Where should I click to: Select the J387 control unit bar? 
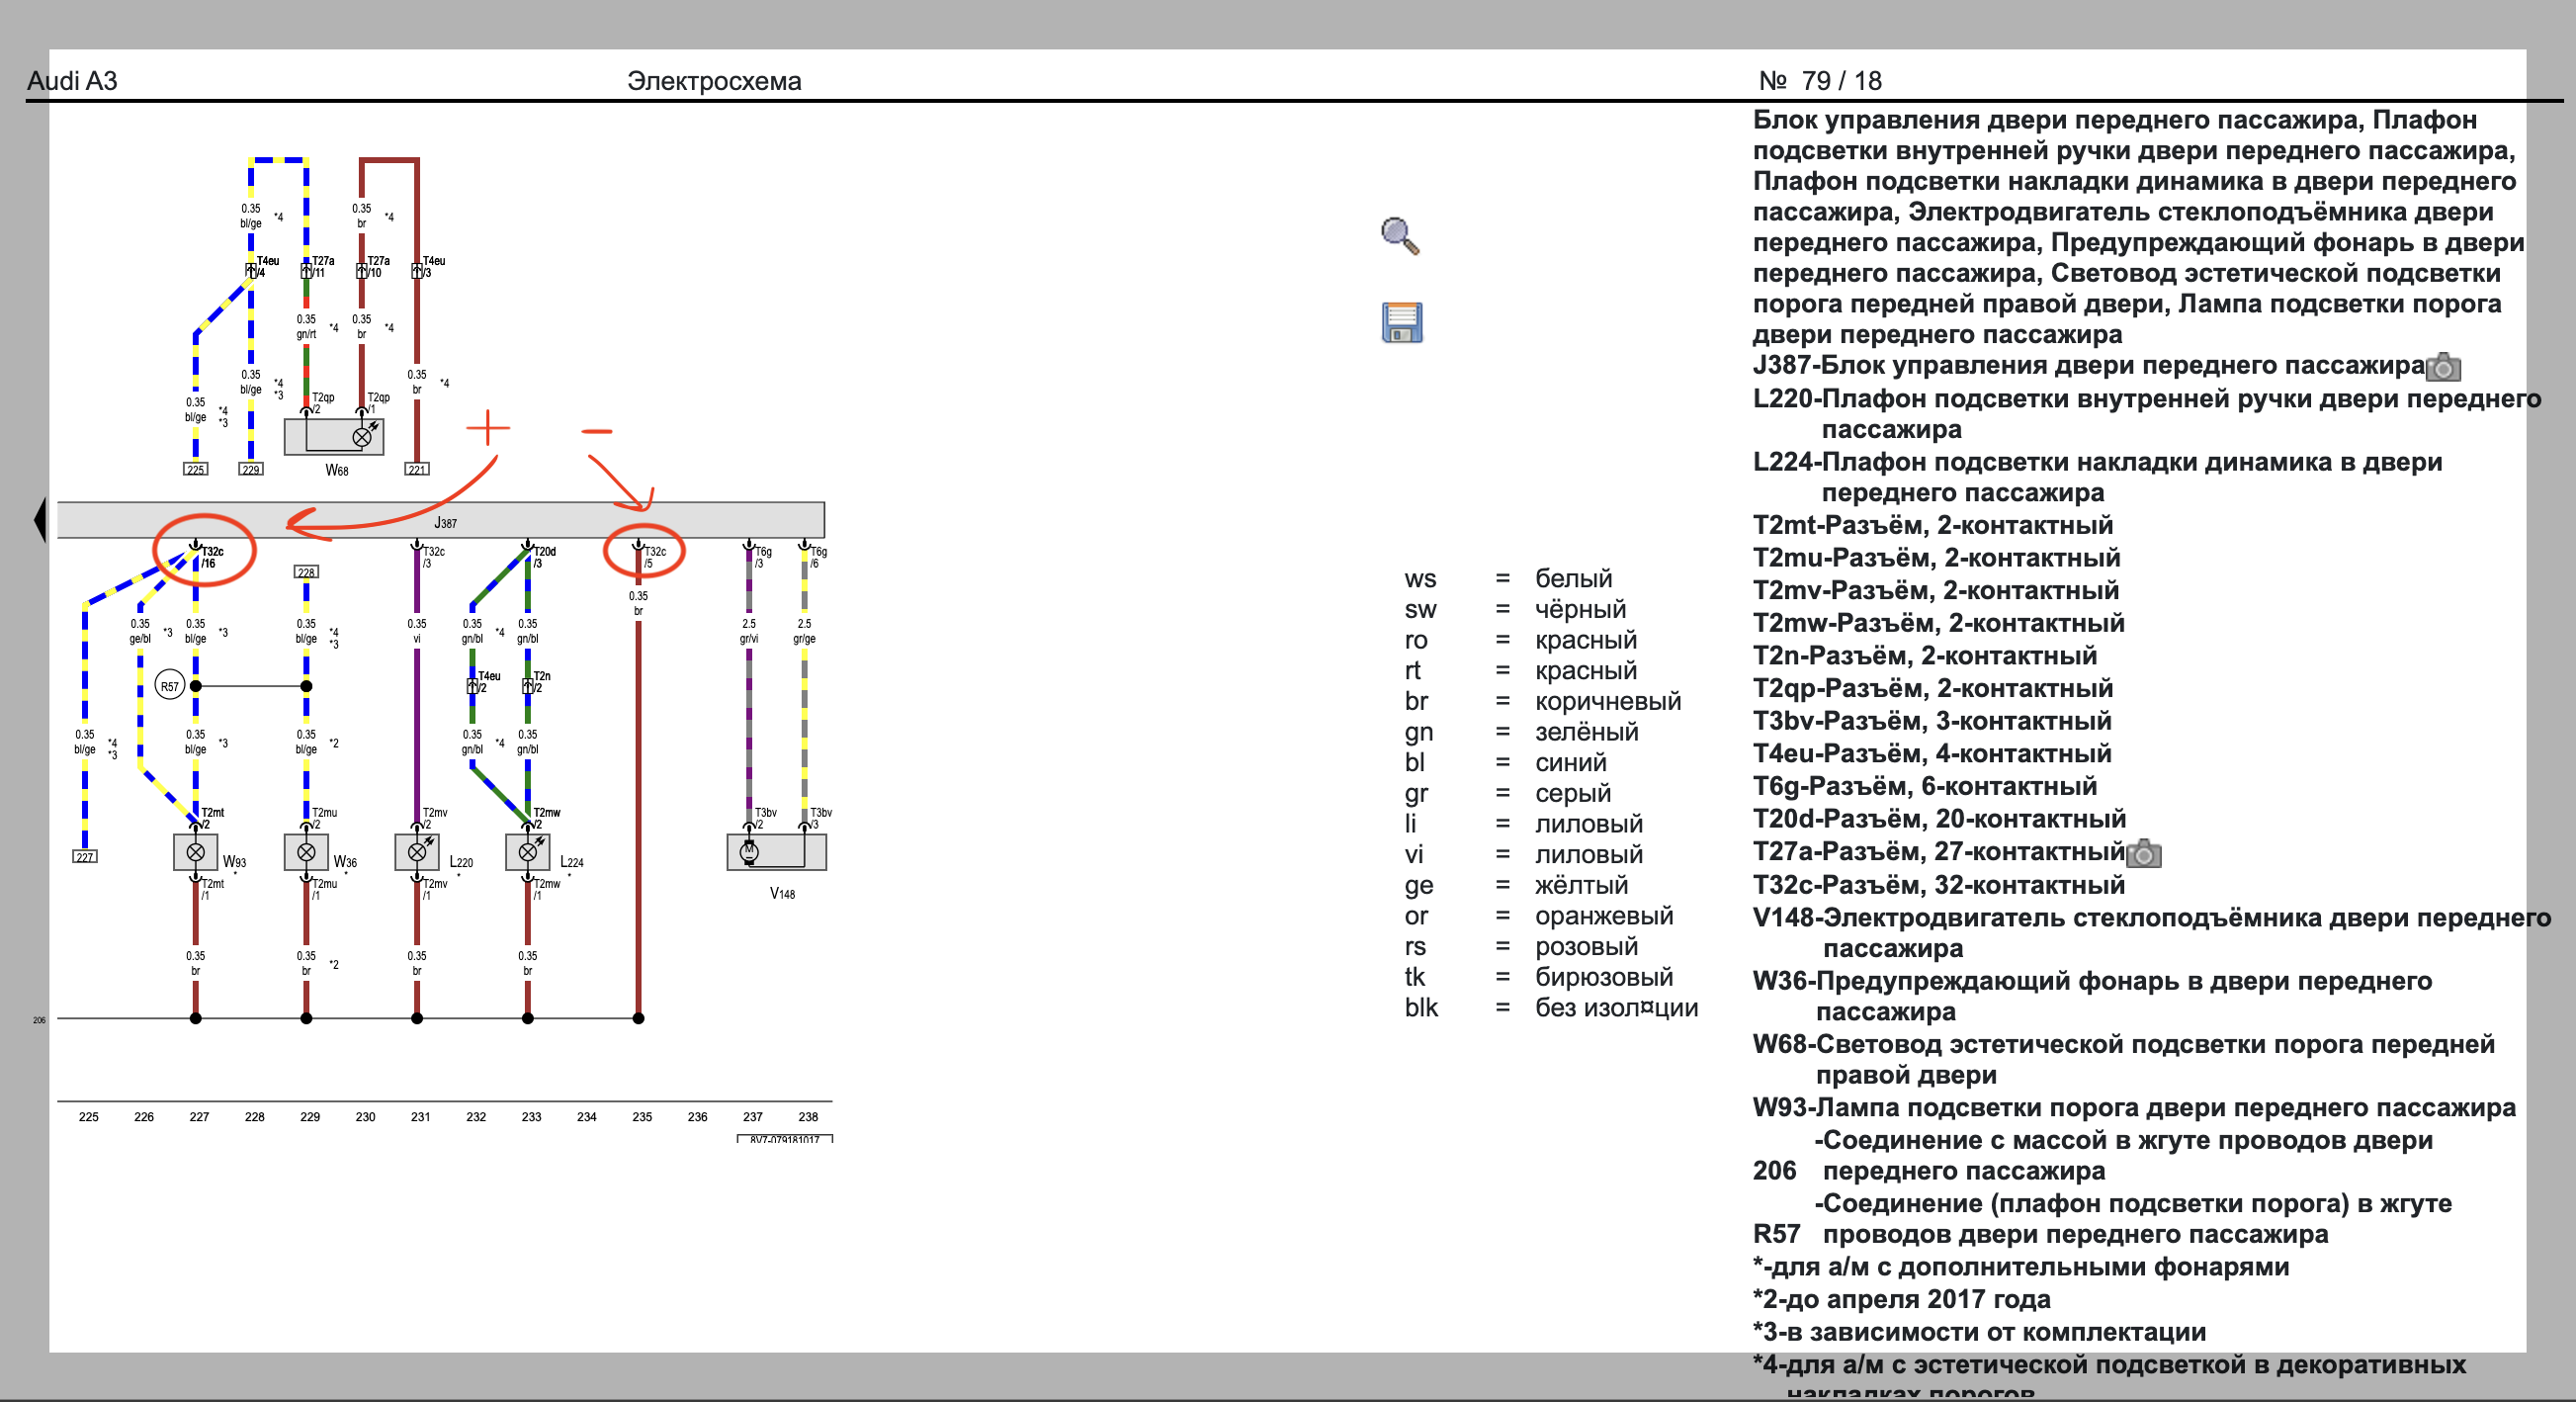[441, 520]
